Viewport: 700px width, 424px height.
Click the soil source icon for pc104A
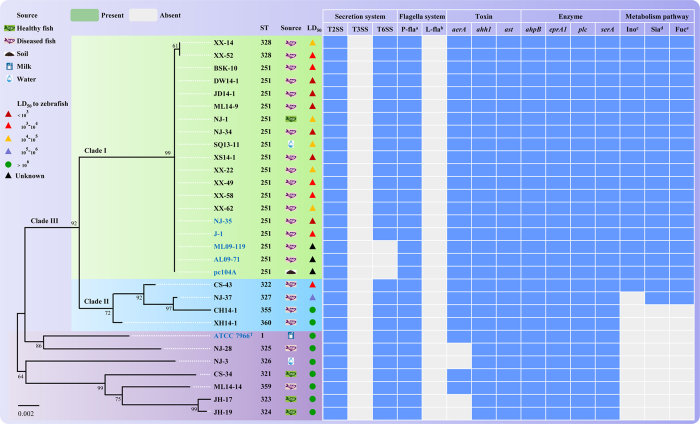[291, 272]
